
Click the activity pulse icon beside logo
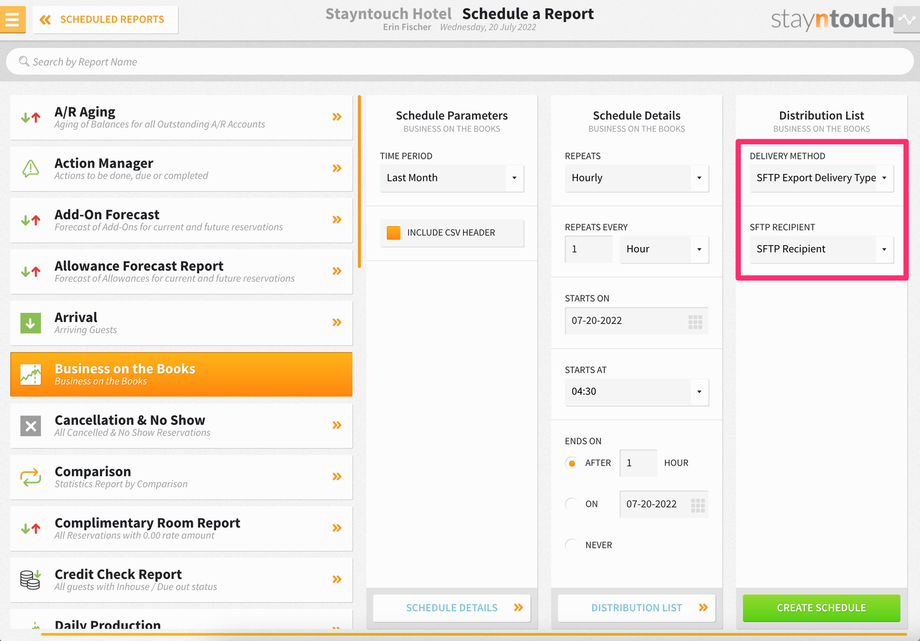click(908, 19)
